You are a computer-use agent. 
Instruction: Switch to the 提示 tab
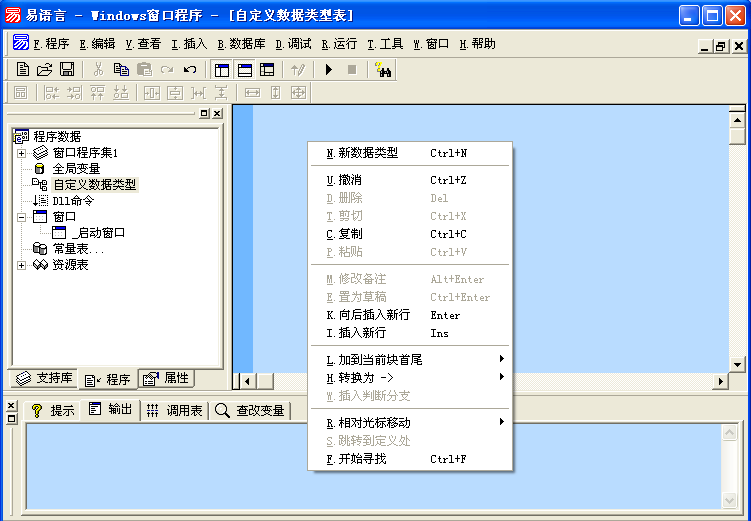tap(52, 410)
